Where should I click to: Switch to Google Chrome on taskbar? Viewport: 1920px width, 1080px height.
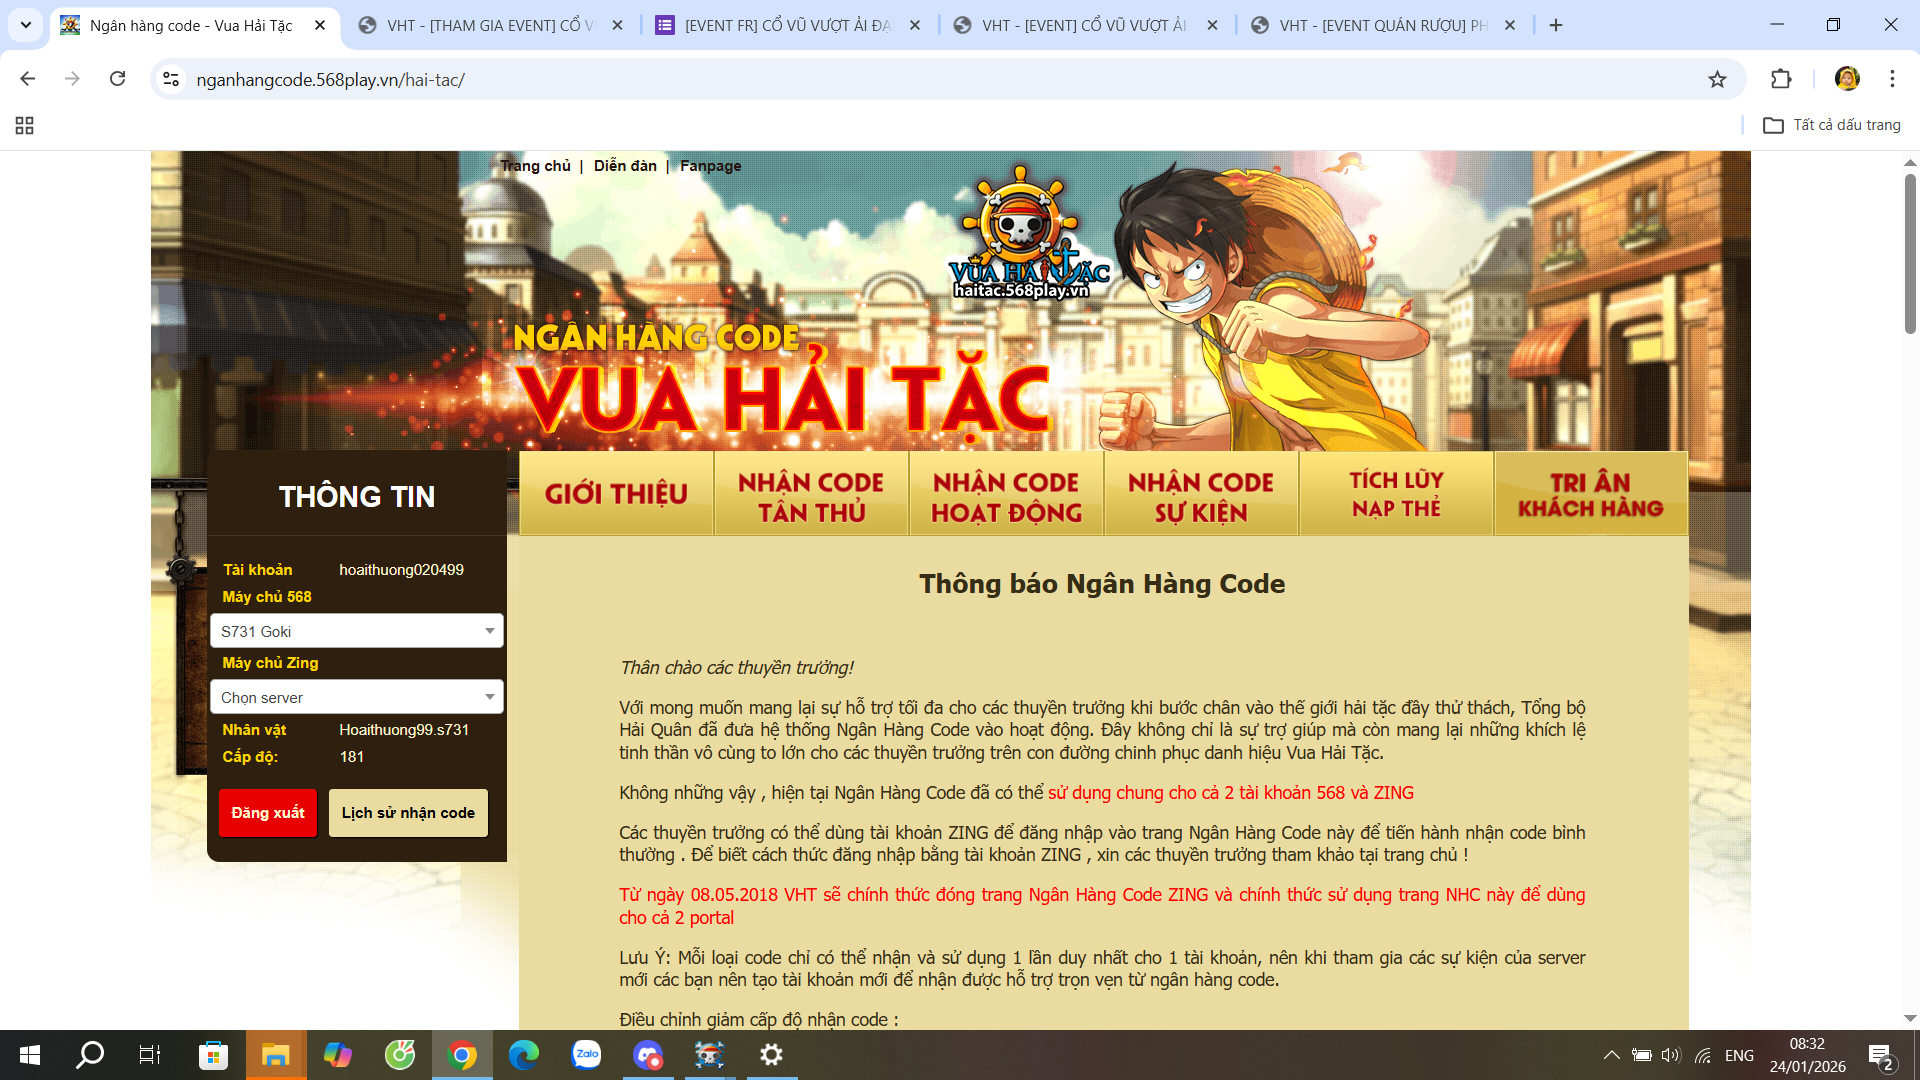click(462, 1055)
